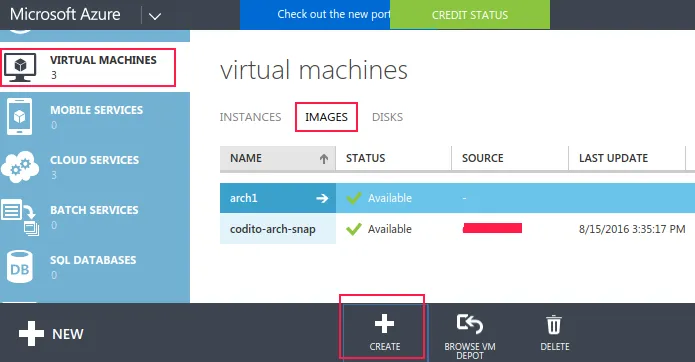
Task: Click the BROWSE VM DEPOT label
Action: 470,351
